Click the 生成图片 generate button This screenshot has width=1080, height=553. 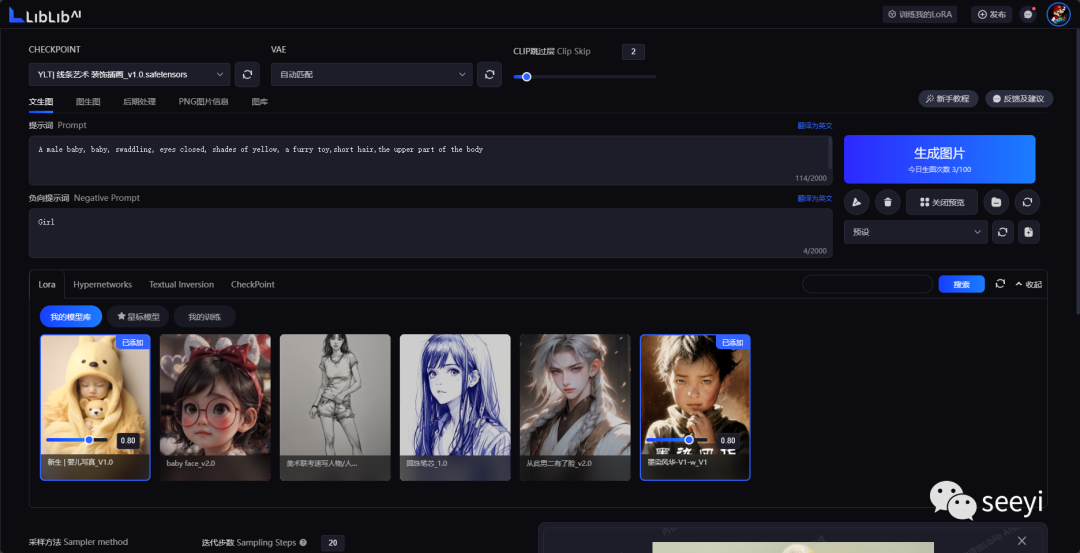click(x=939, y=158)
